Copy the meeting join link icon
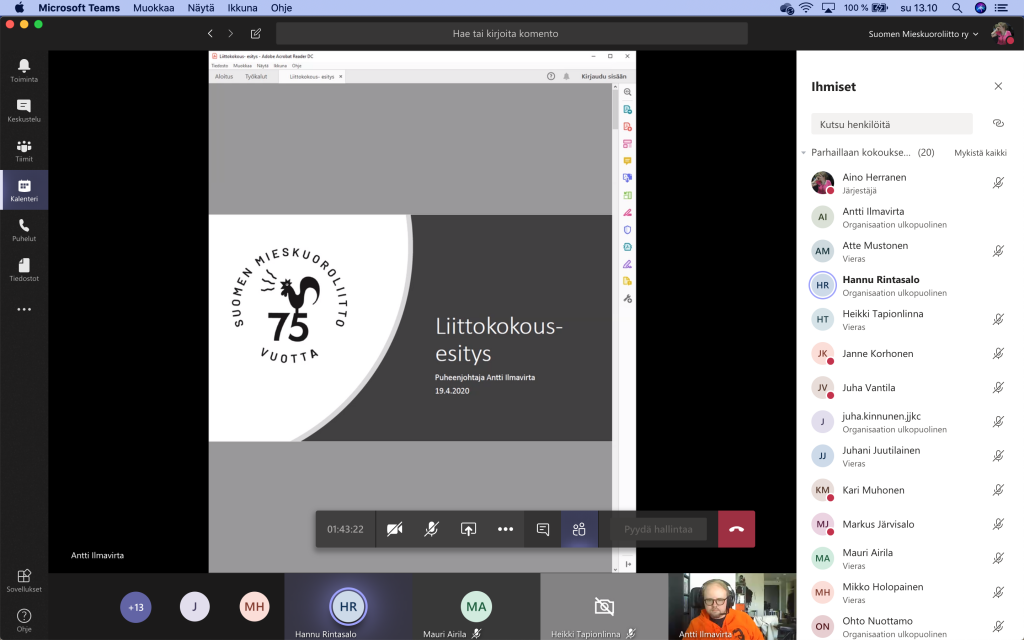The image size is (1024, 640). tap(998, 123)
